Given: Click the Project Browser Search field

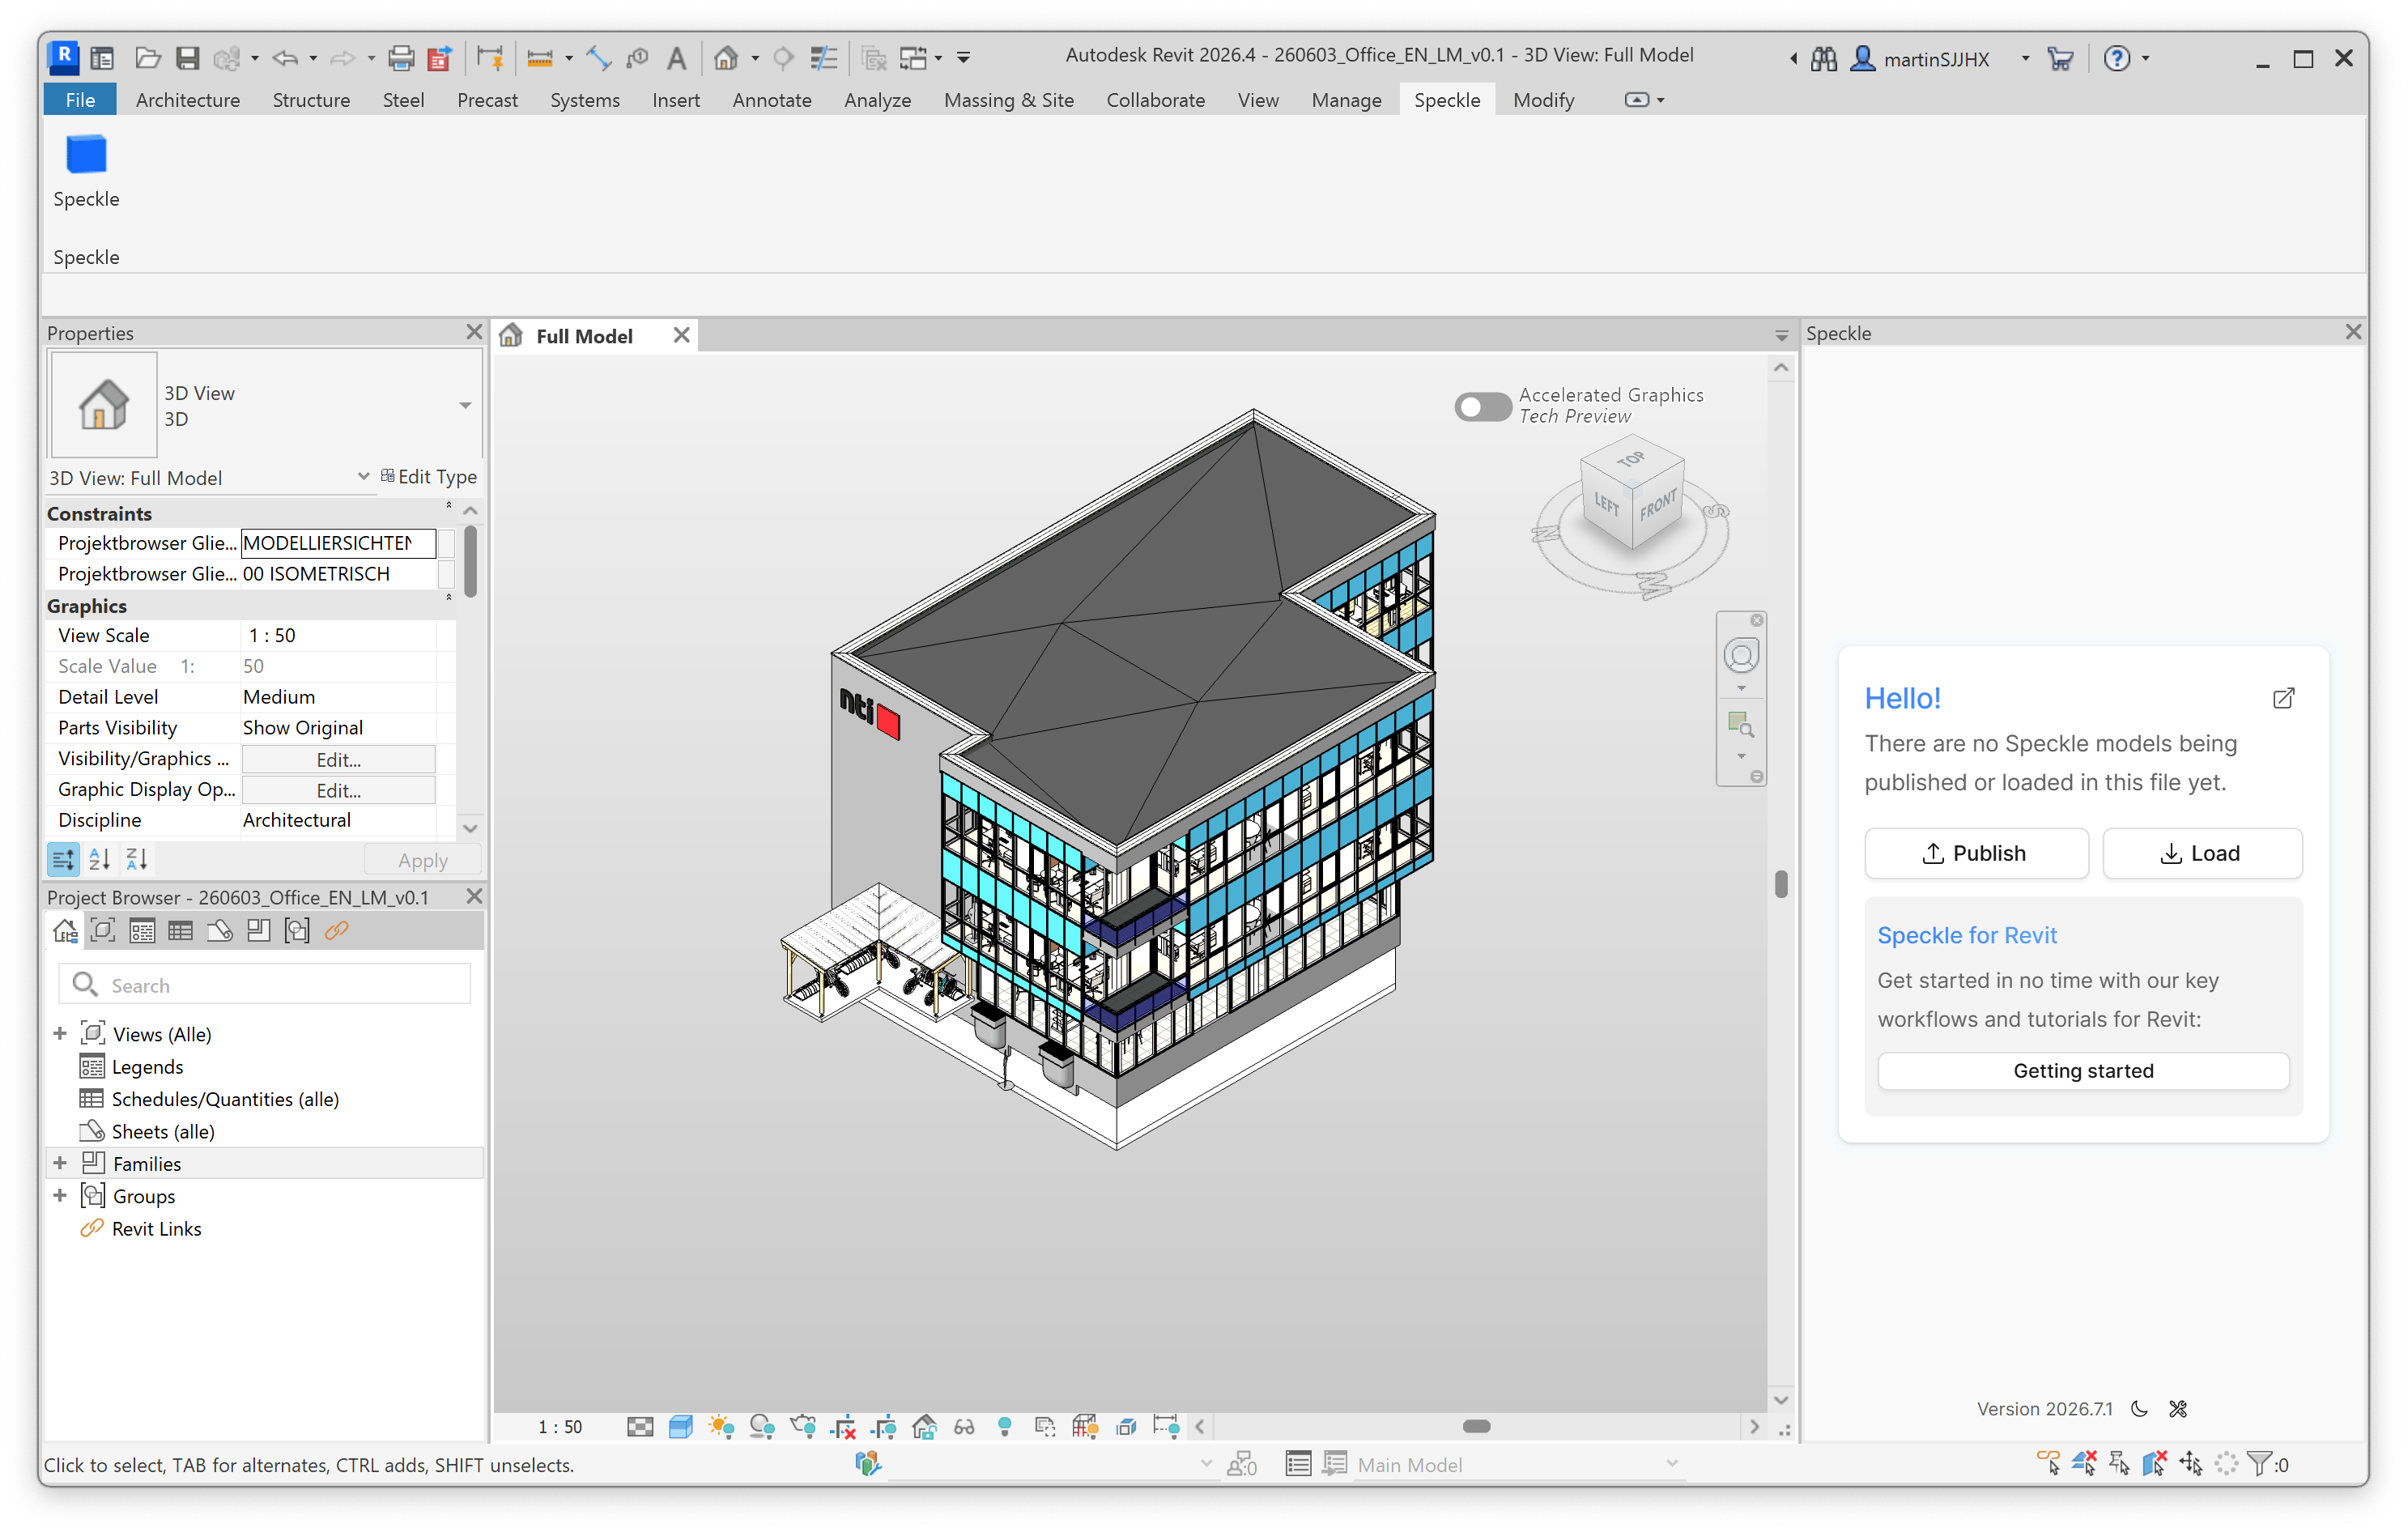Looking at the screenshot, I should (x=265, y=985).
